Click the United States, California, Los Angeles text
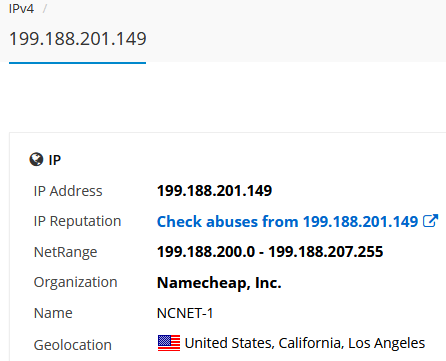Viewport: 446px width, 361px height. (x=305, y=343)
